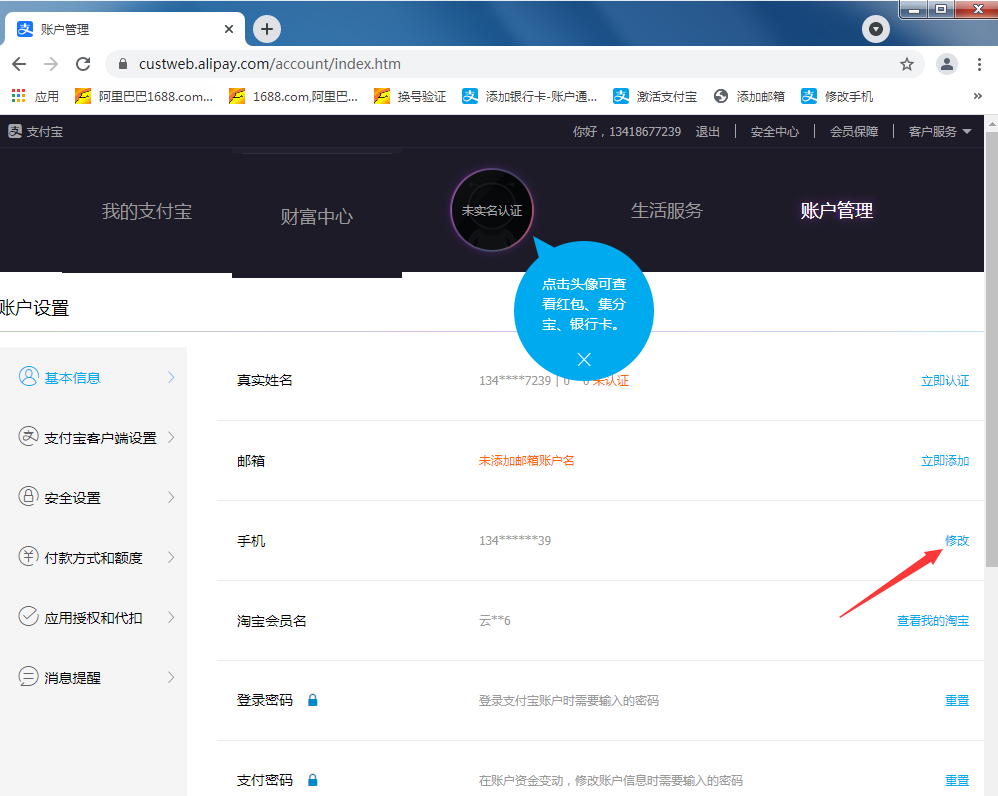Select 安全设置 in sidebar
998x796 pixels.
73,498
